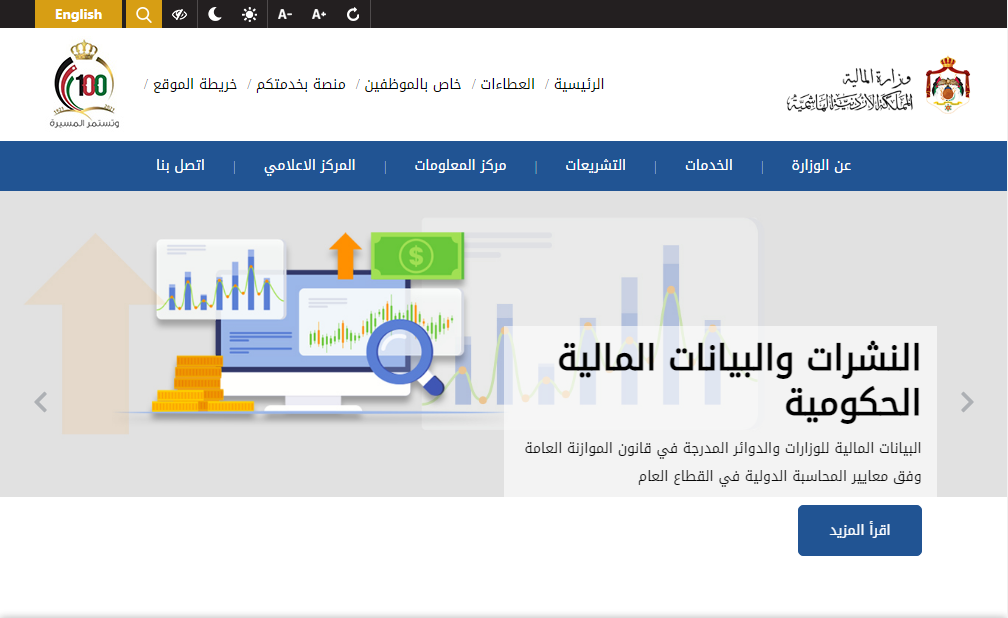1008x618 pixels.
Task: Go to next slide with right arrow
Action: click(x=967, y=402)
